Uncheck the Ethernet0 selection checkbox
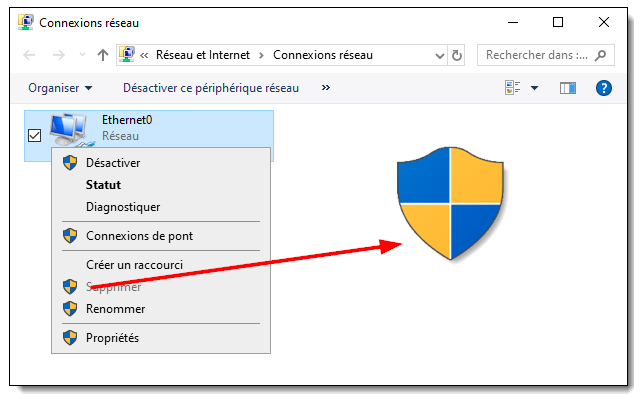The height and width of the screenshot is (394, 634). [34, 136]
